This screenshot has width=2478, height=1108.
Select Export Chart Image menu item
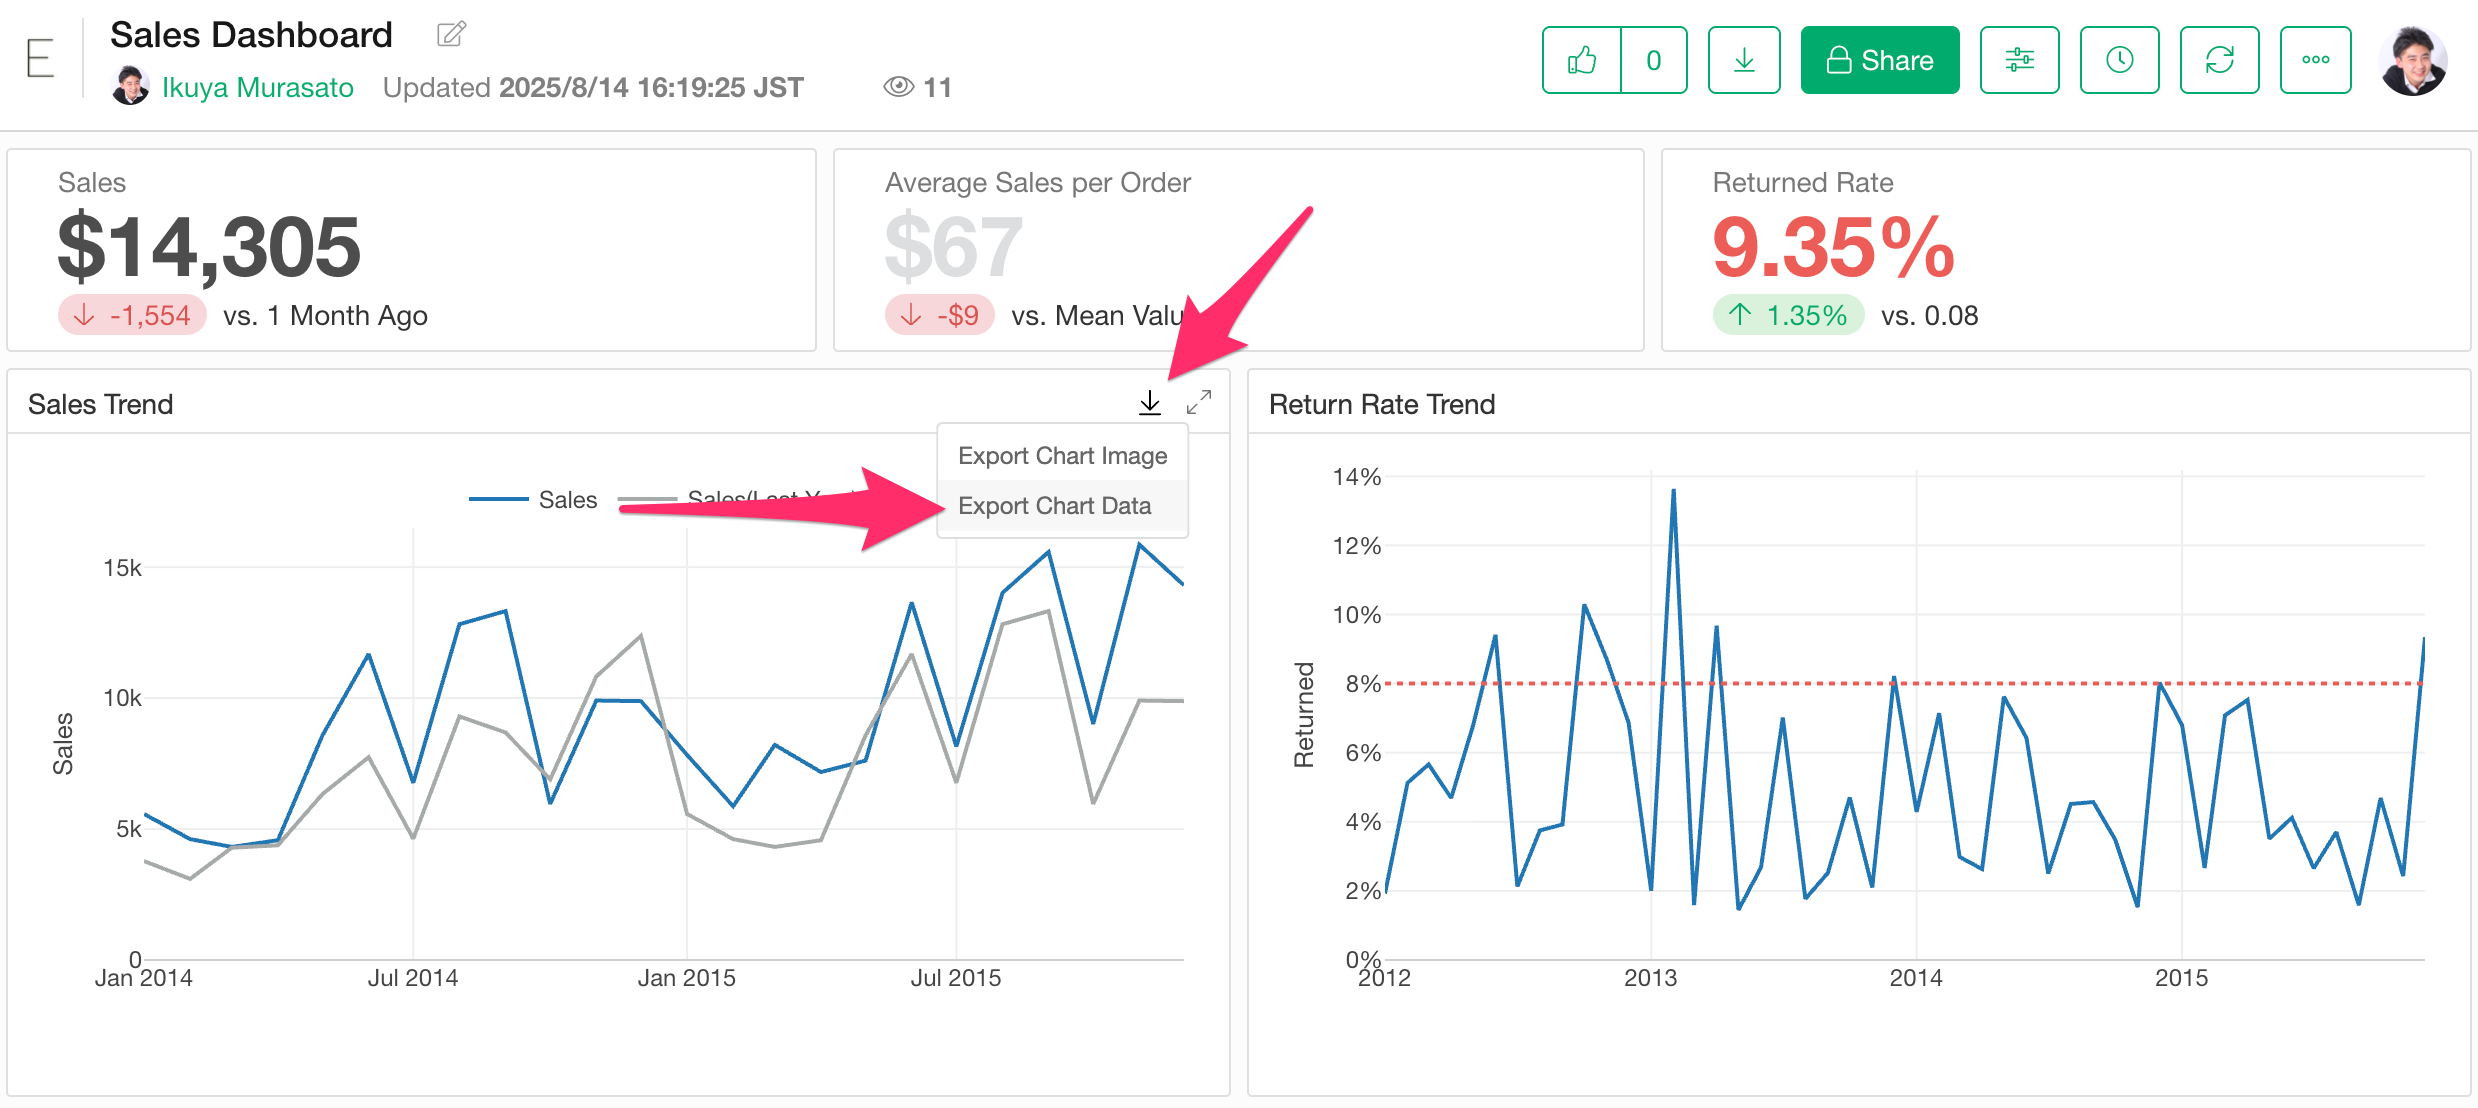(x=1062, y=456)
